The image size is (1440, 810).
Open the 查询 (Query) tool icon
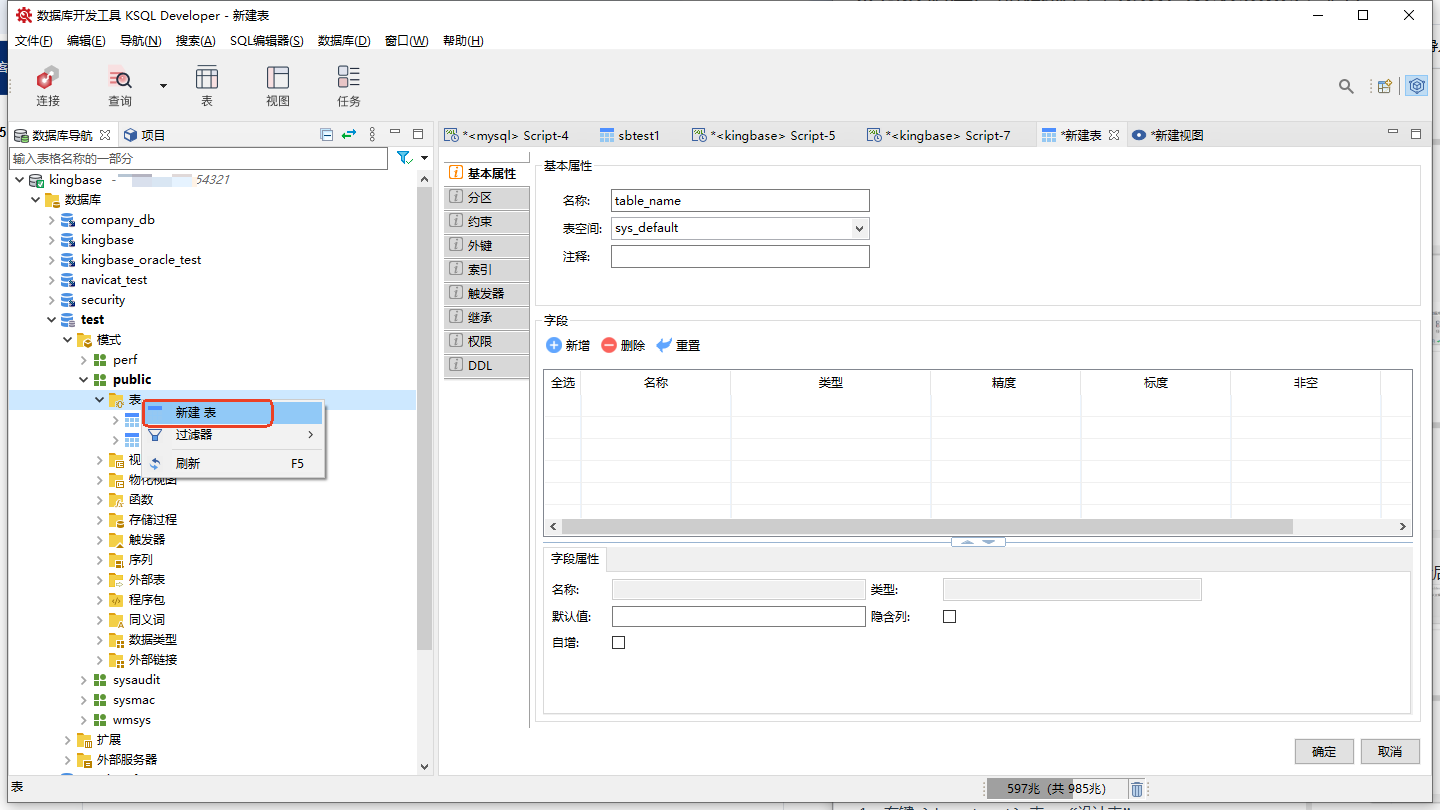point(120,78)
